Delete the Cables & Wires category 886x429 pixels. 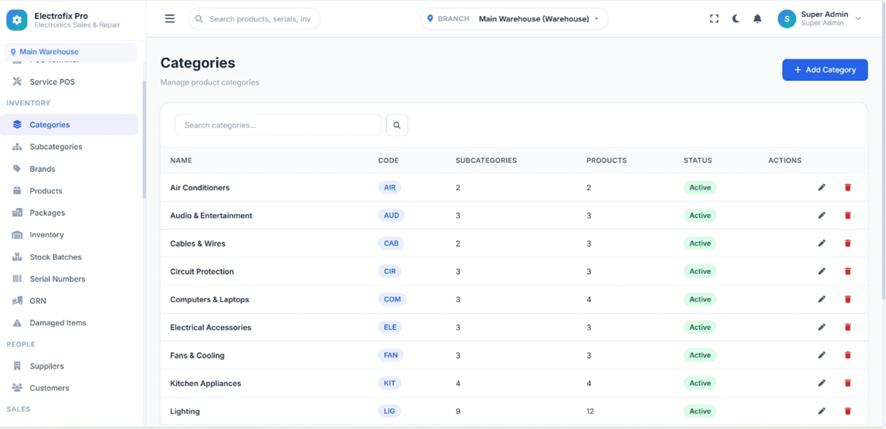pyautogui.click(x=848, y=243)
